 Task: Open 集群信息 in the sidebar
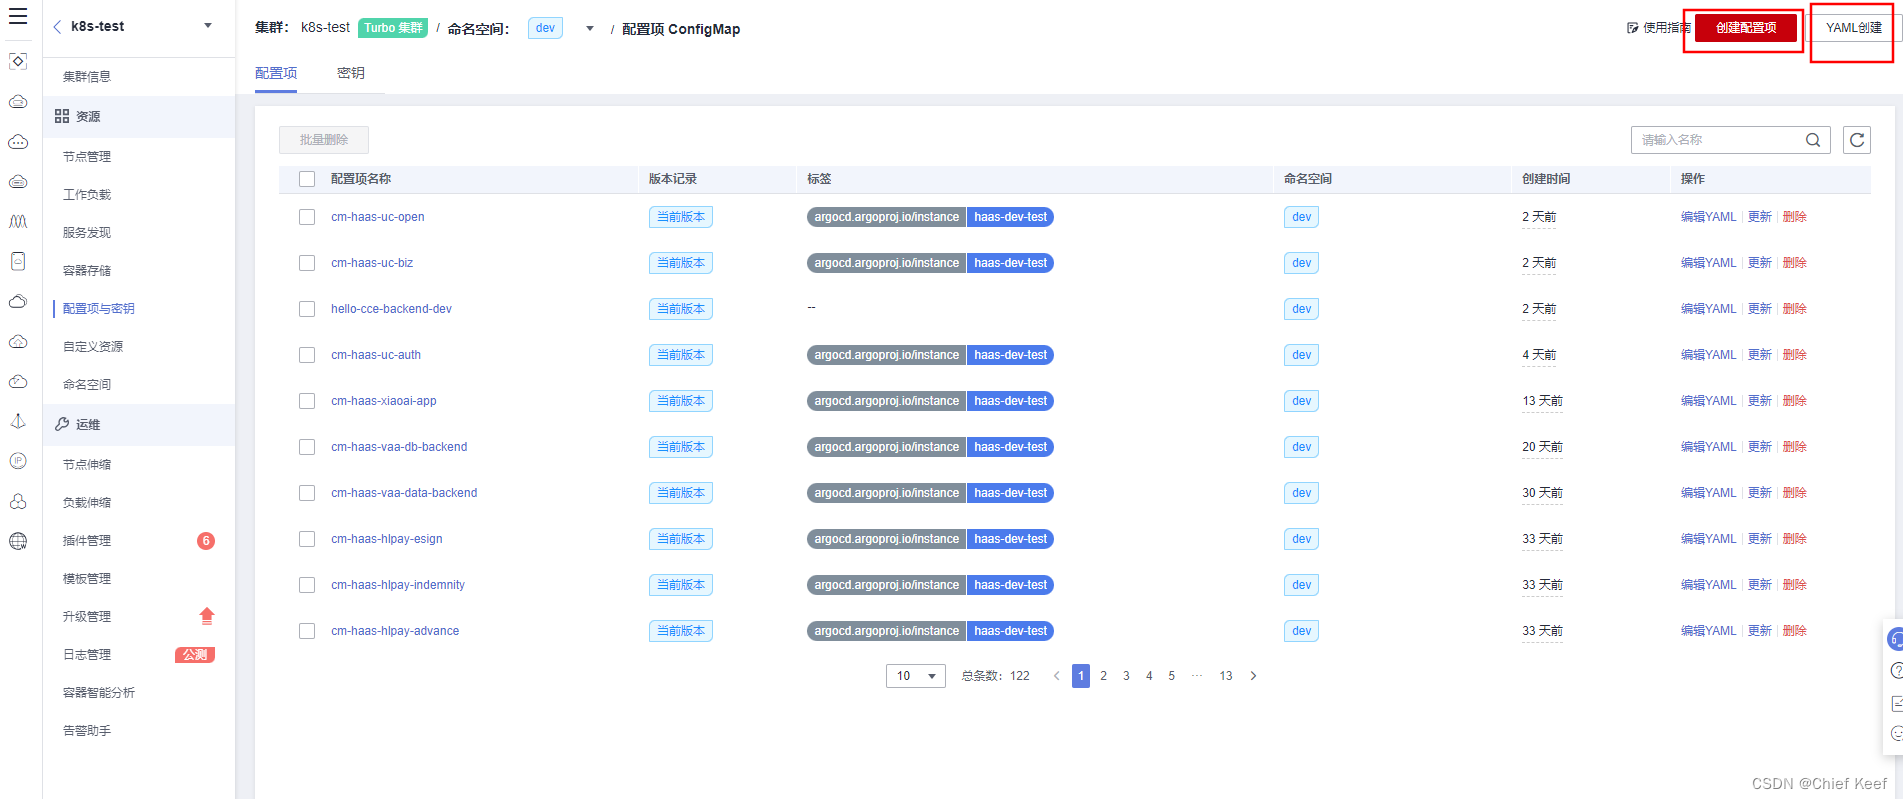87,77
